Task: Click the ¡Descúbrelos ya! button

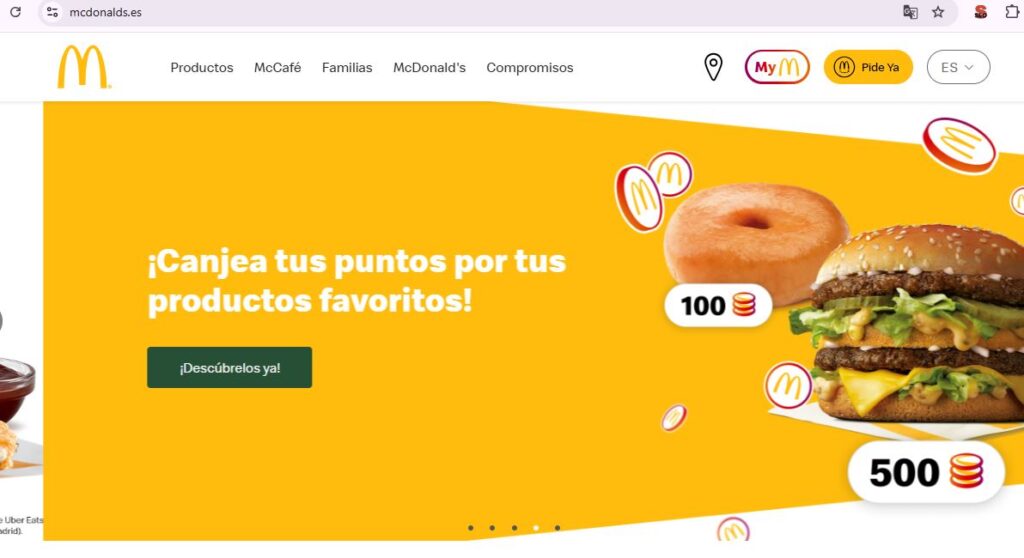Action: click(229, 367)
